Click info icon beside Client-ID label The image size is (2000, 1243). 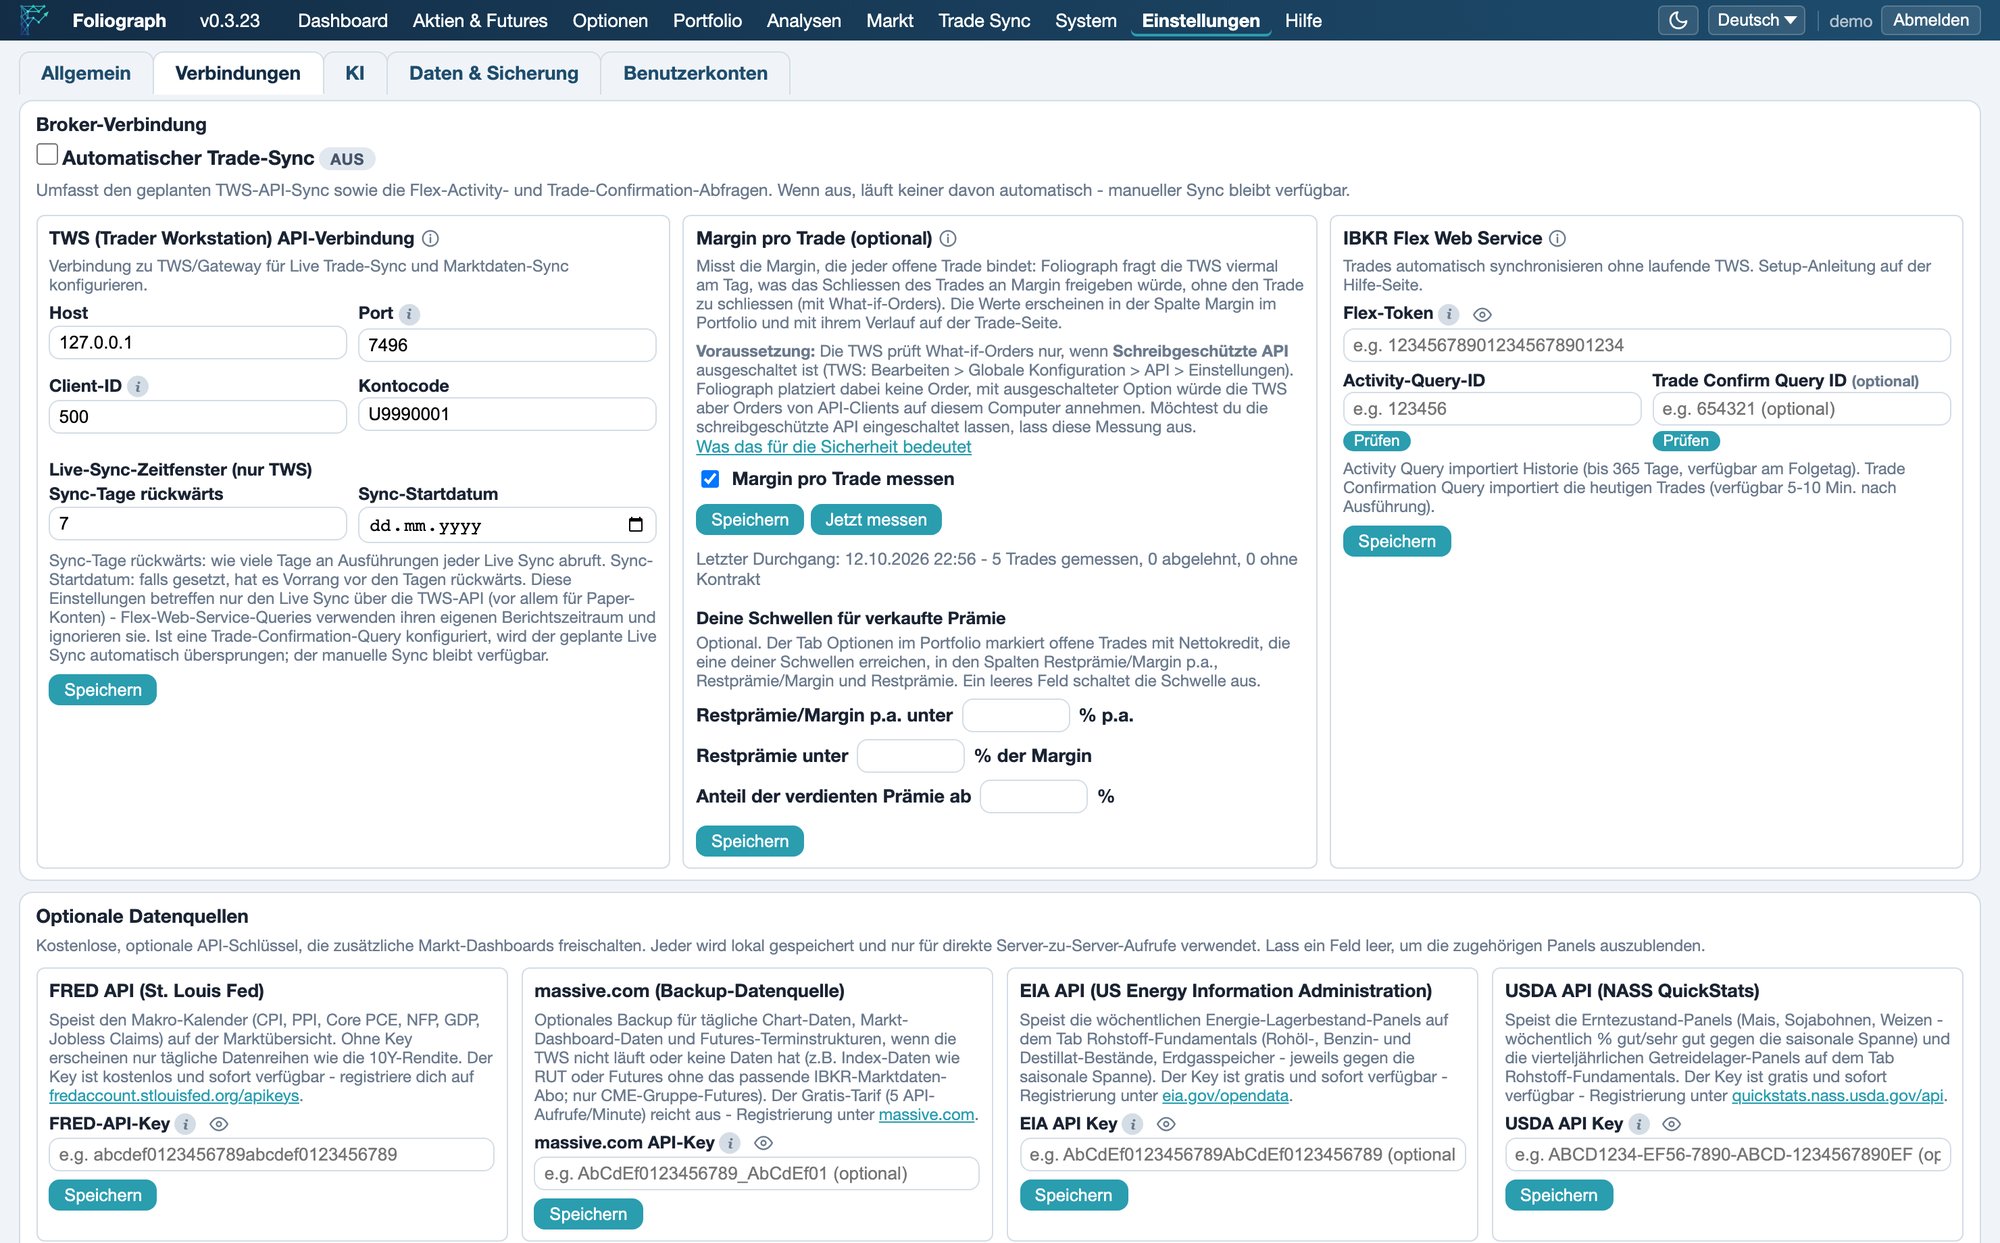[138, 386]
